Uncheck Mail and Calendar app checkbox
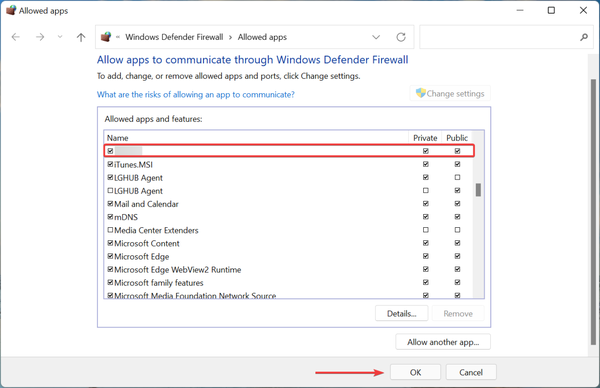 (x=110, y=204)
